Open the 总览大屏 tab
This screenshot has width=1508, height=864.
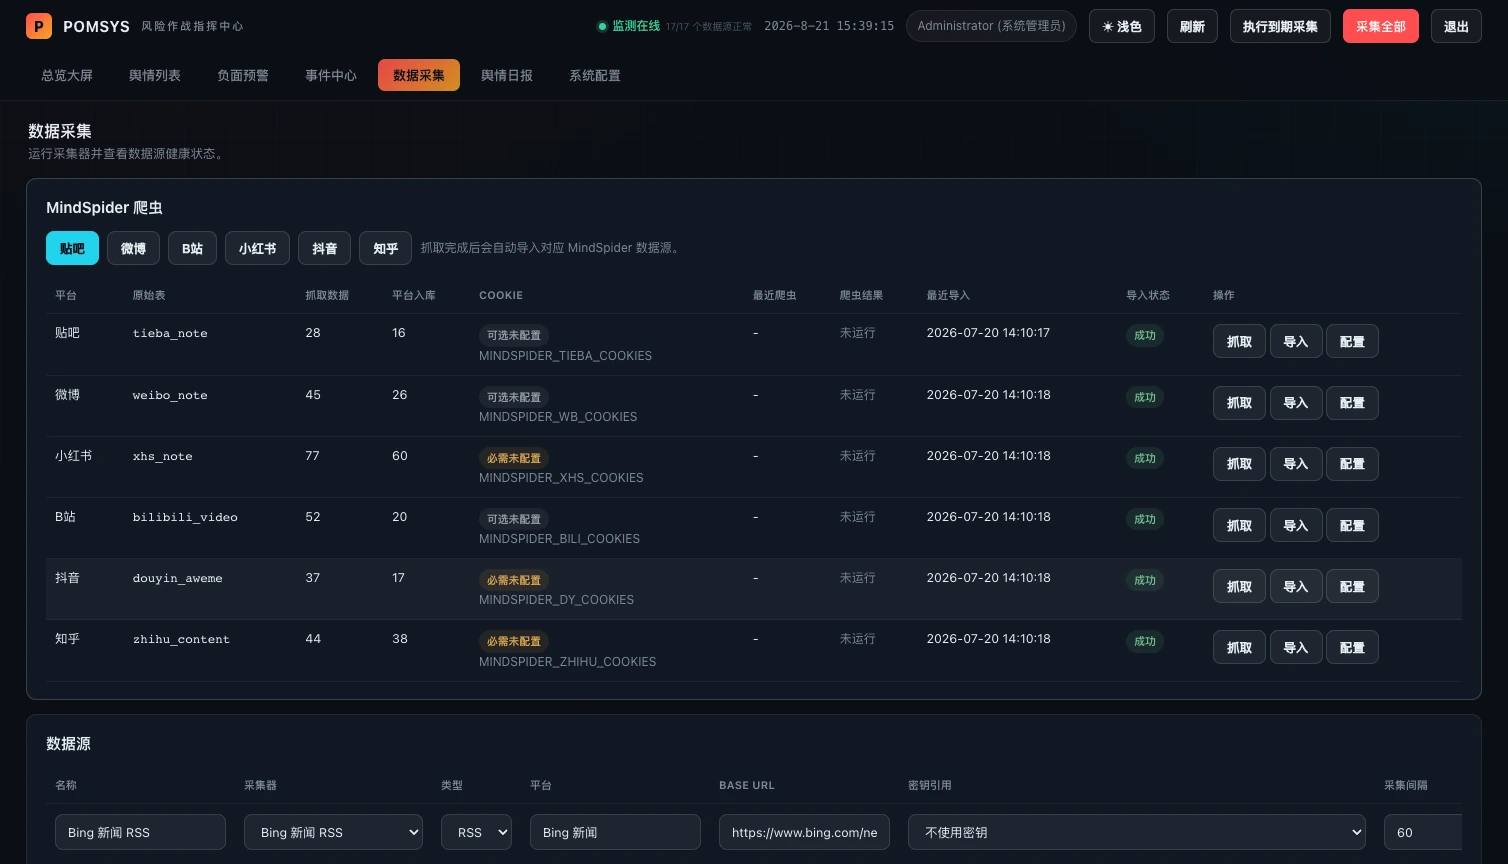coord(67,75)
